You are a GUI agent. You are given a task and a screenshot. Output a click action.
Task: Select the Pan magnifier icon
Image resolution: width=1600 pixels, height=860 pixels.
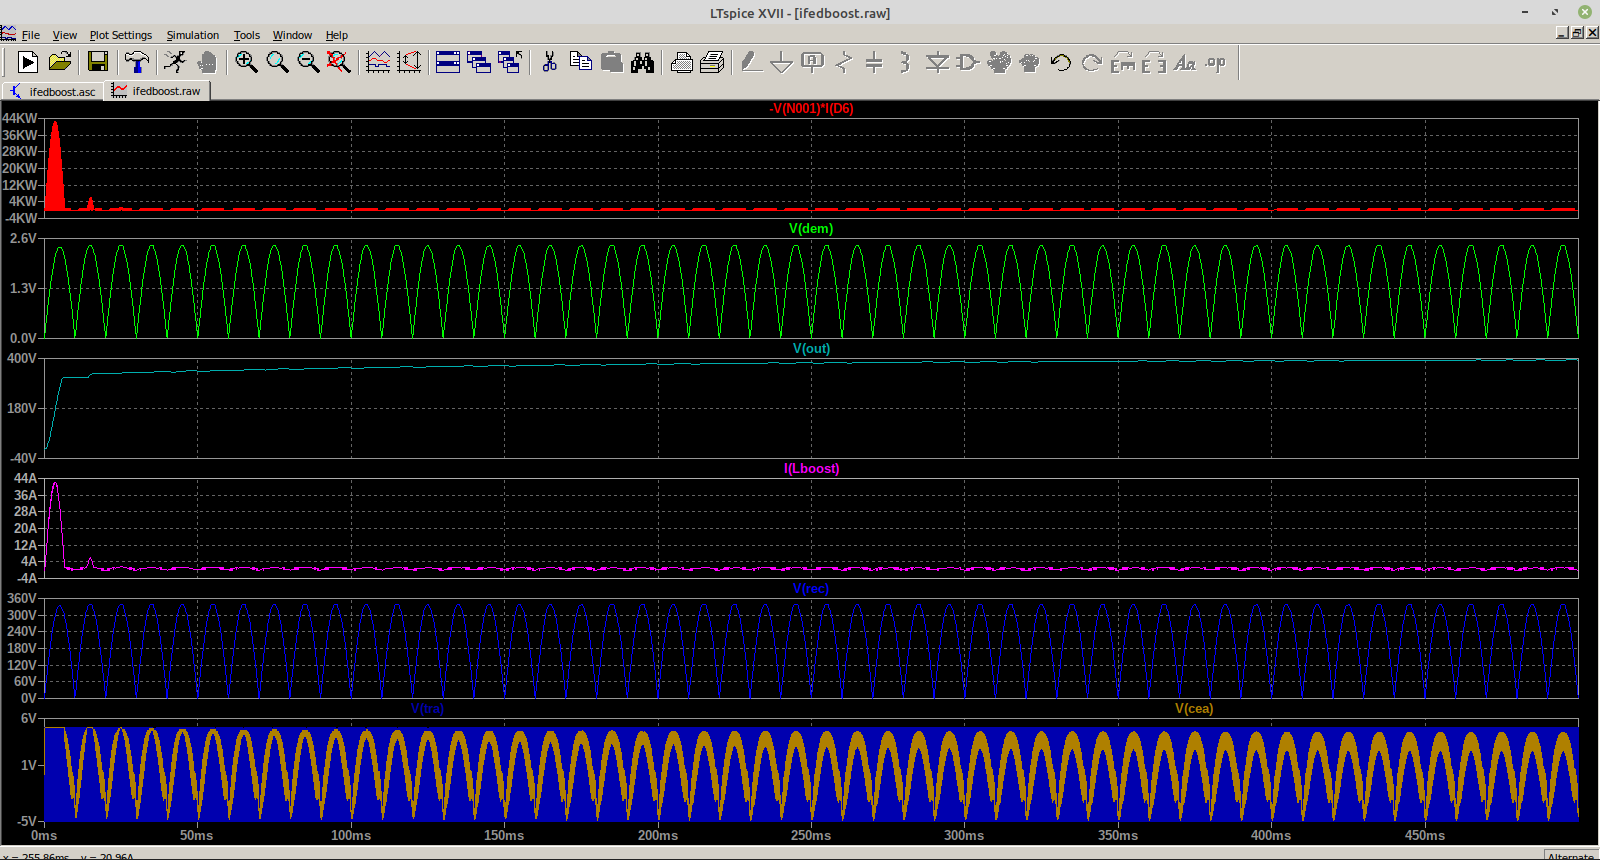click(x=277, y=62)
